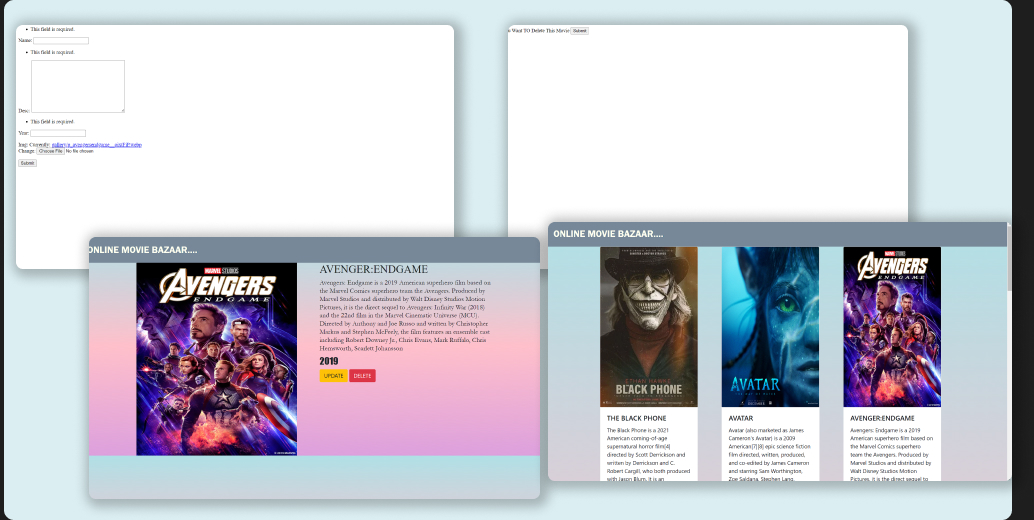Click ONLINE MOVIE BAZAAR header in detail page
1034x520 pixels.
click(x=142, y=250)
